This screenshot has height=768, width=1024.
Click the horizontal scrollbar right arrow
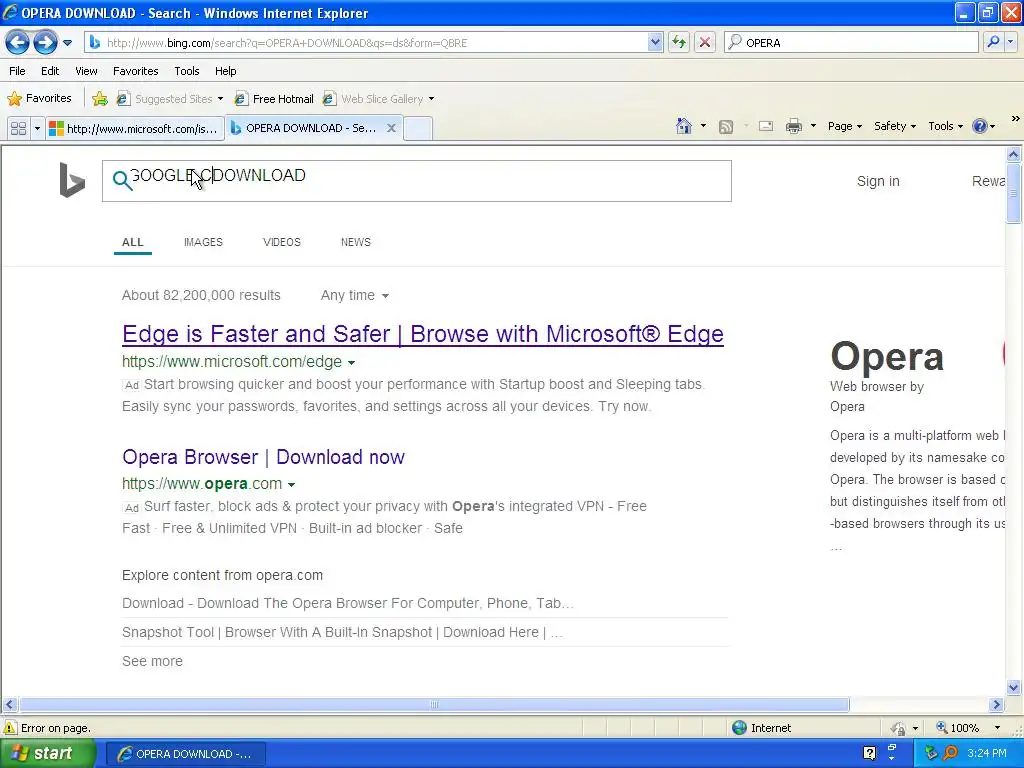click(x=997, y=705)
